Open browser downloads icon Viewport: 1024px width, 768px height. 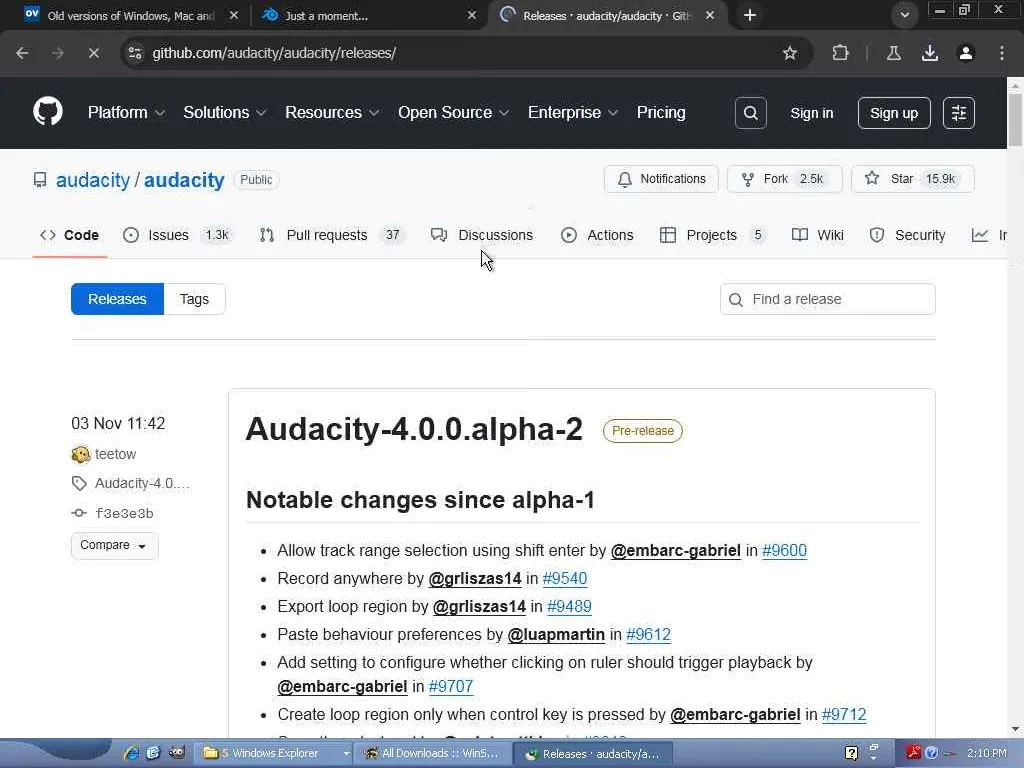[x=930, y=53]
